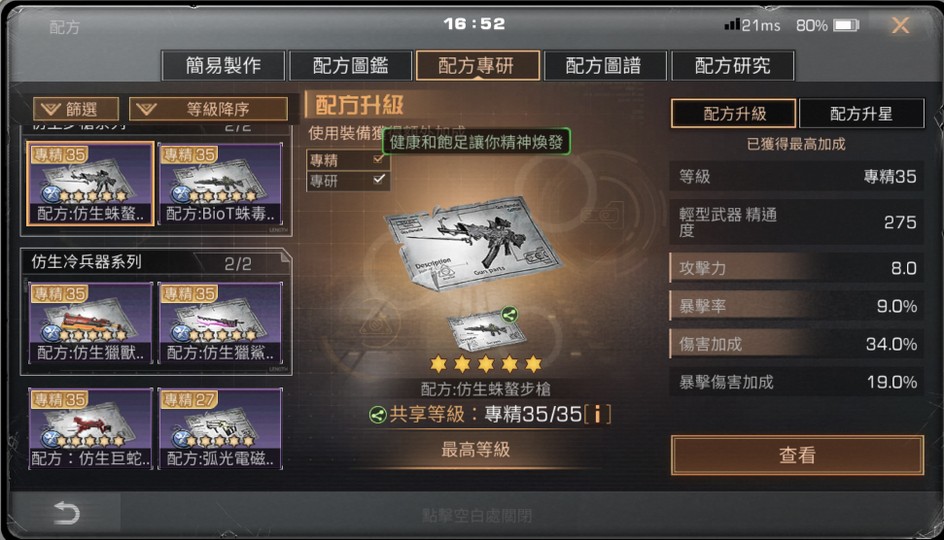This screenshot has width=944, height=540.
Task: Click the 查看 button
Action: [x=797, y=455]
